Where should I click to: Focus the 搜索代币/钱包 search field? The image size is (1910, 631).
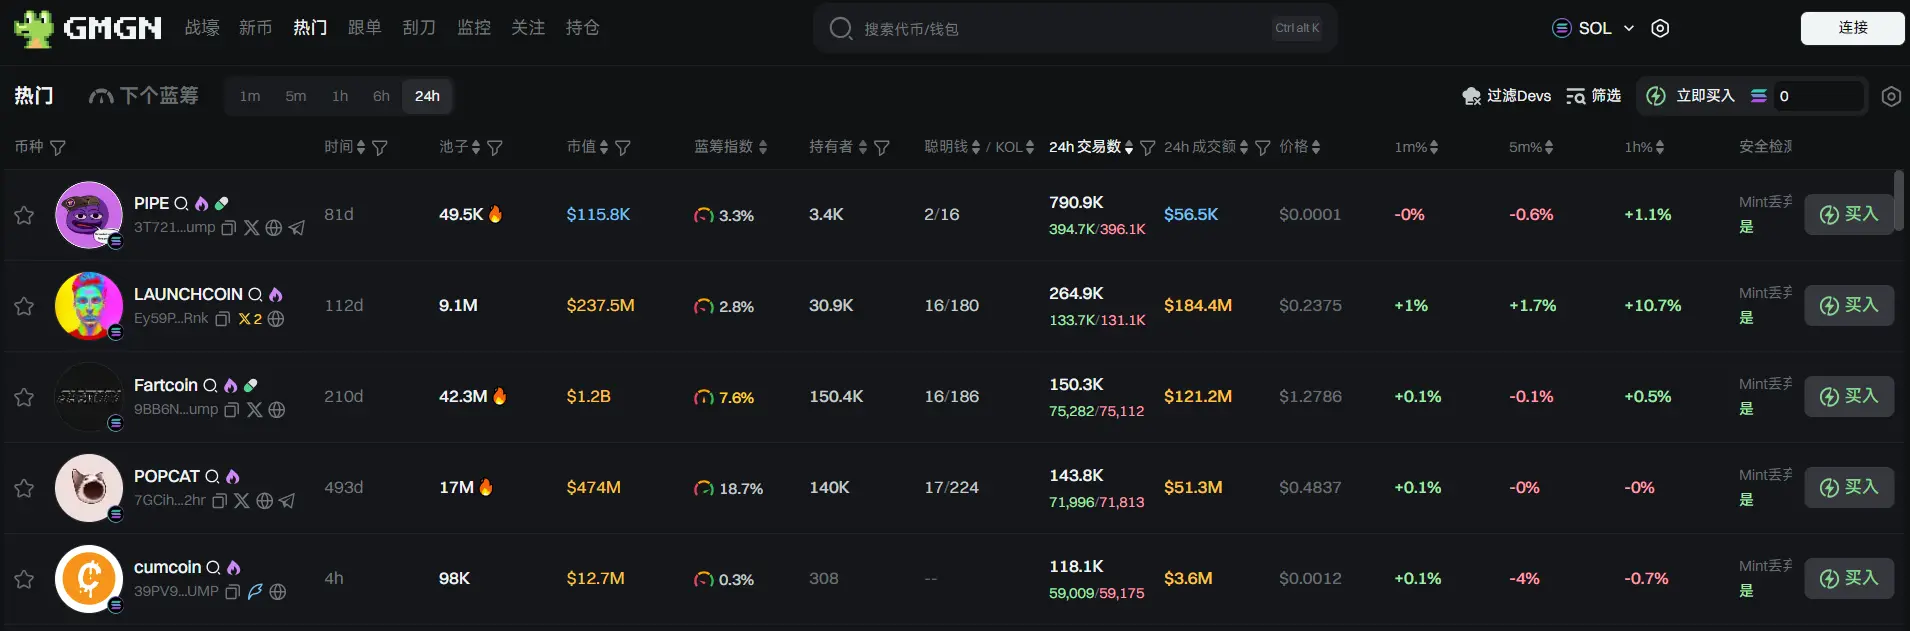coord(1060,29)
